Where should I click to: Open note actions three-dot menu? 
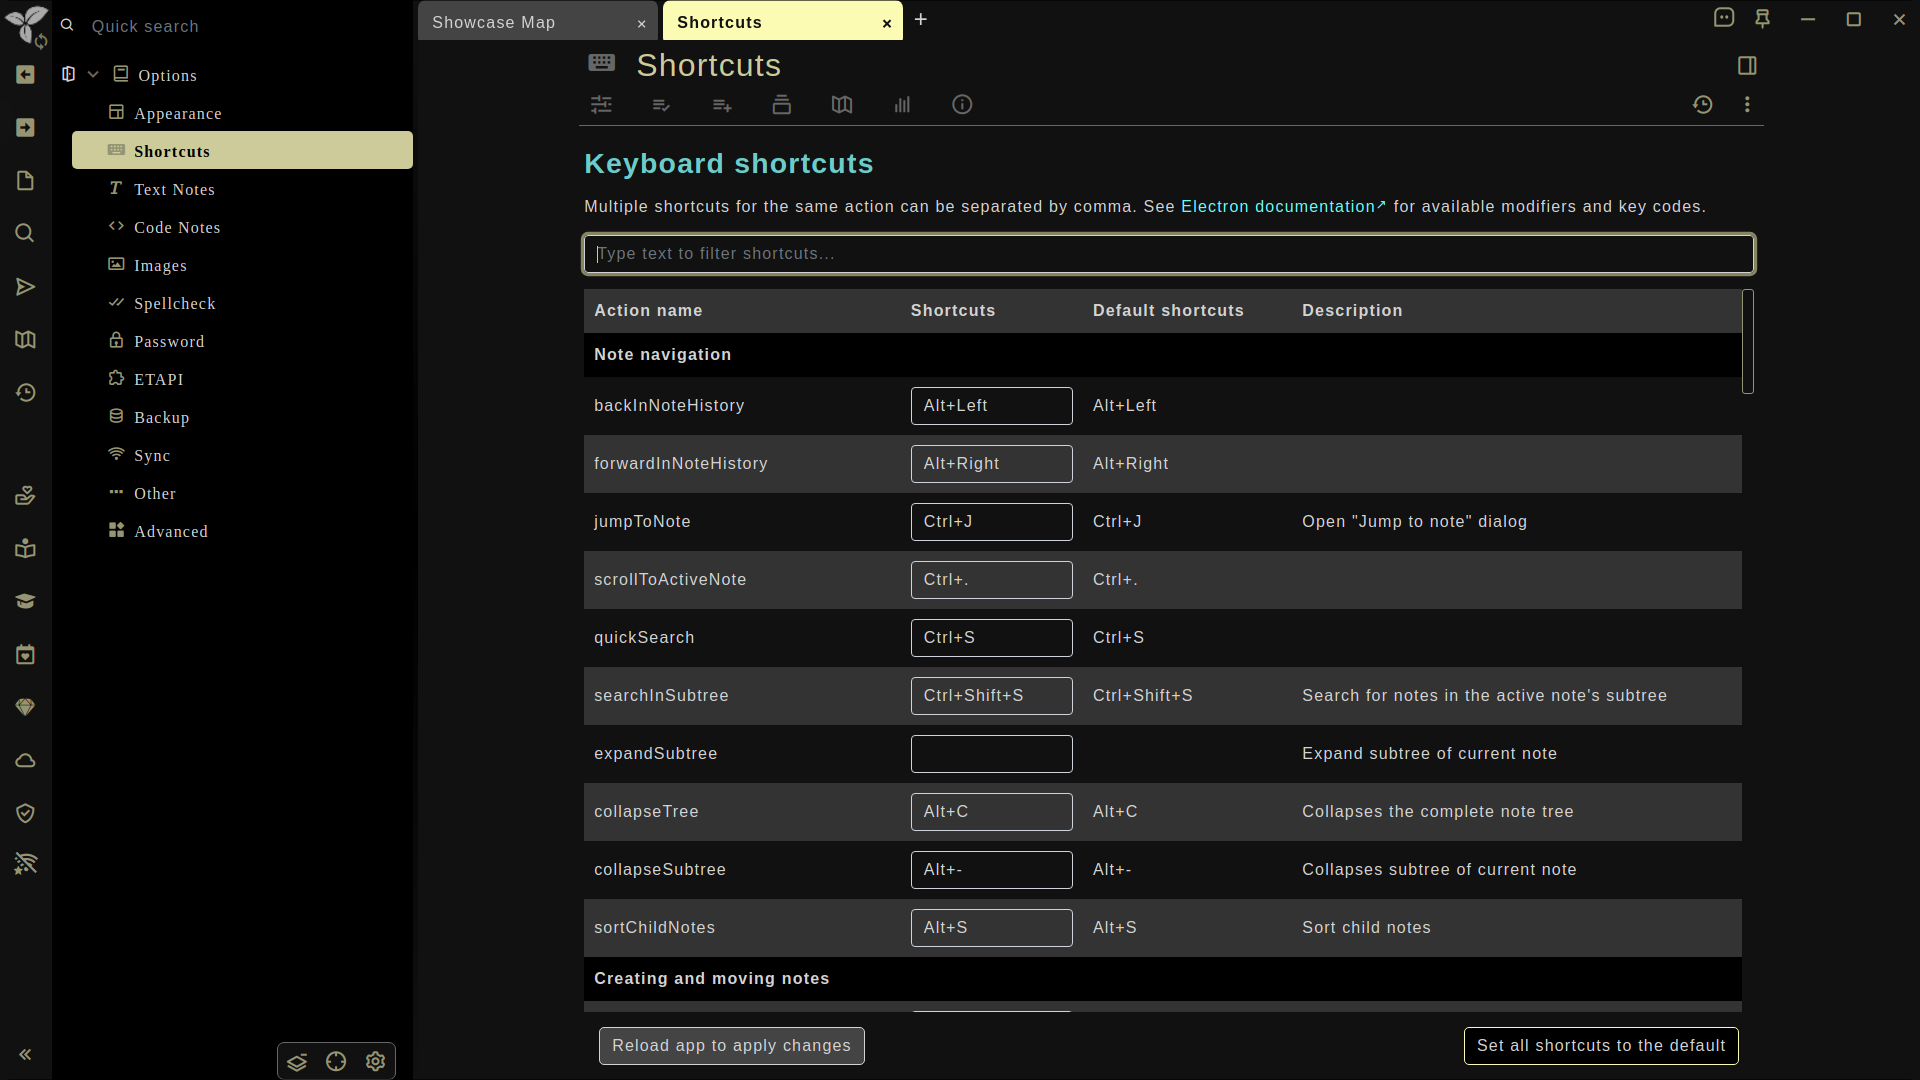click(x=1747, y=105)
